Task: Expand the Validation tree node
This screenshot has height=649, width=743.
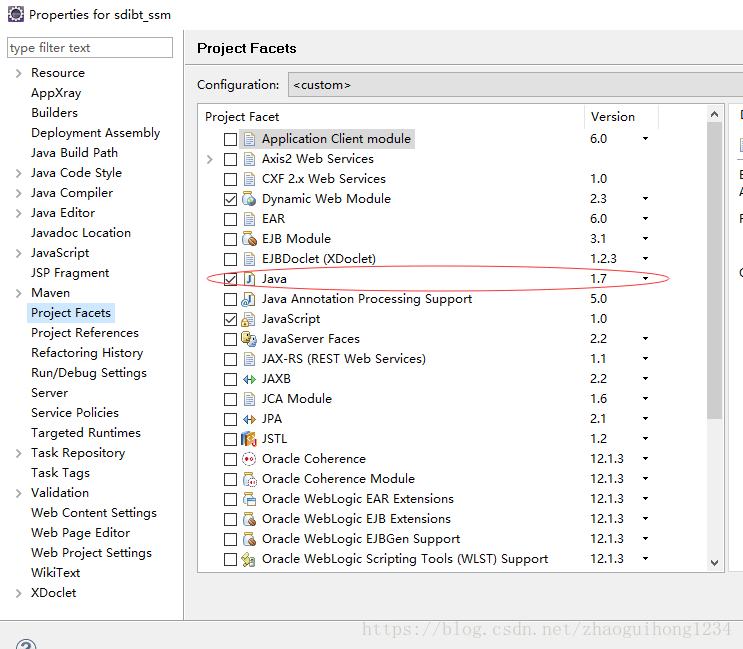Action: tap(18, 493)
